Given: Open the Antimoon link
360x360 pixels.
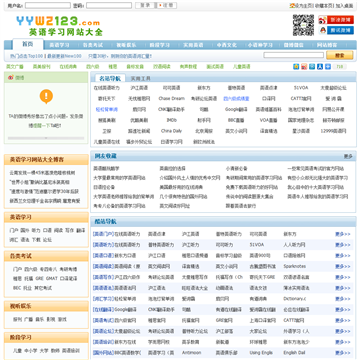Looking at the screenshot, I should click(x=191, y=353).
